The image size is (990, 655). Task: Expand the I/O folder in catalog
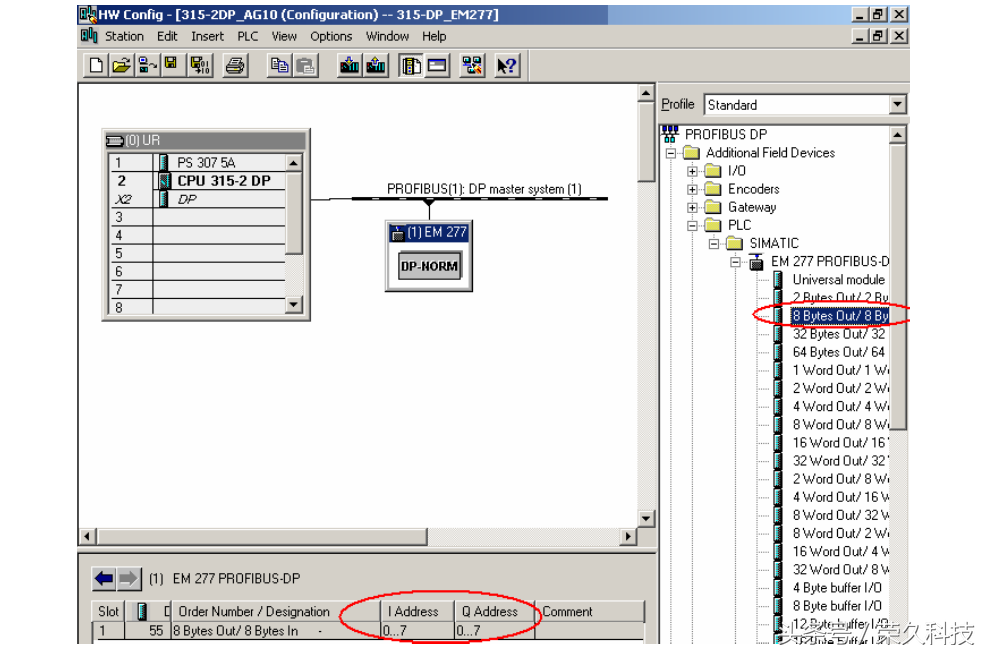[x=692, y=171]
